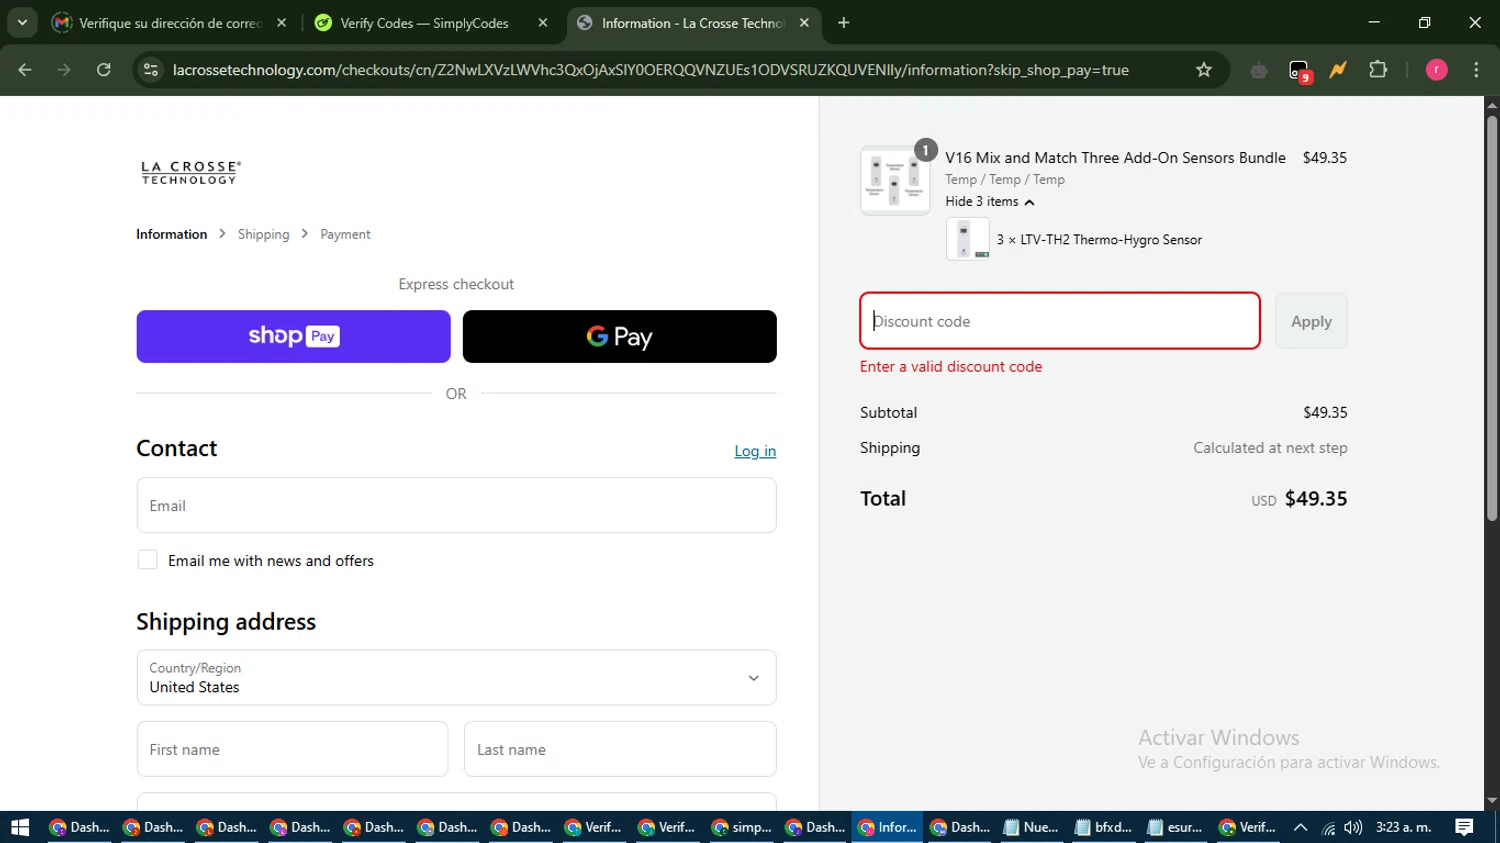Close the Information La Crosse tab
This screenshot has width=1500, height=843.
(804, 23)
